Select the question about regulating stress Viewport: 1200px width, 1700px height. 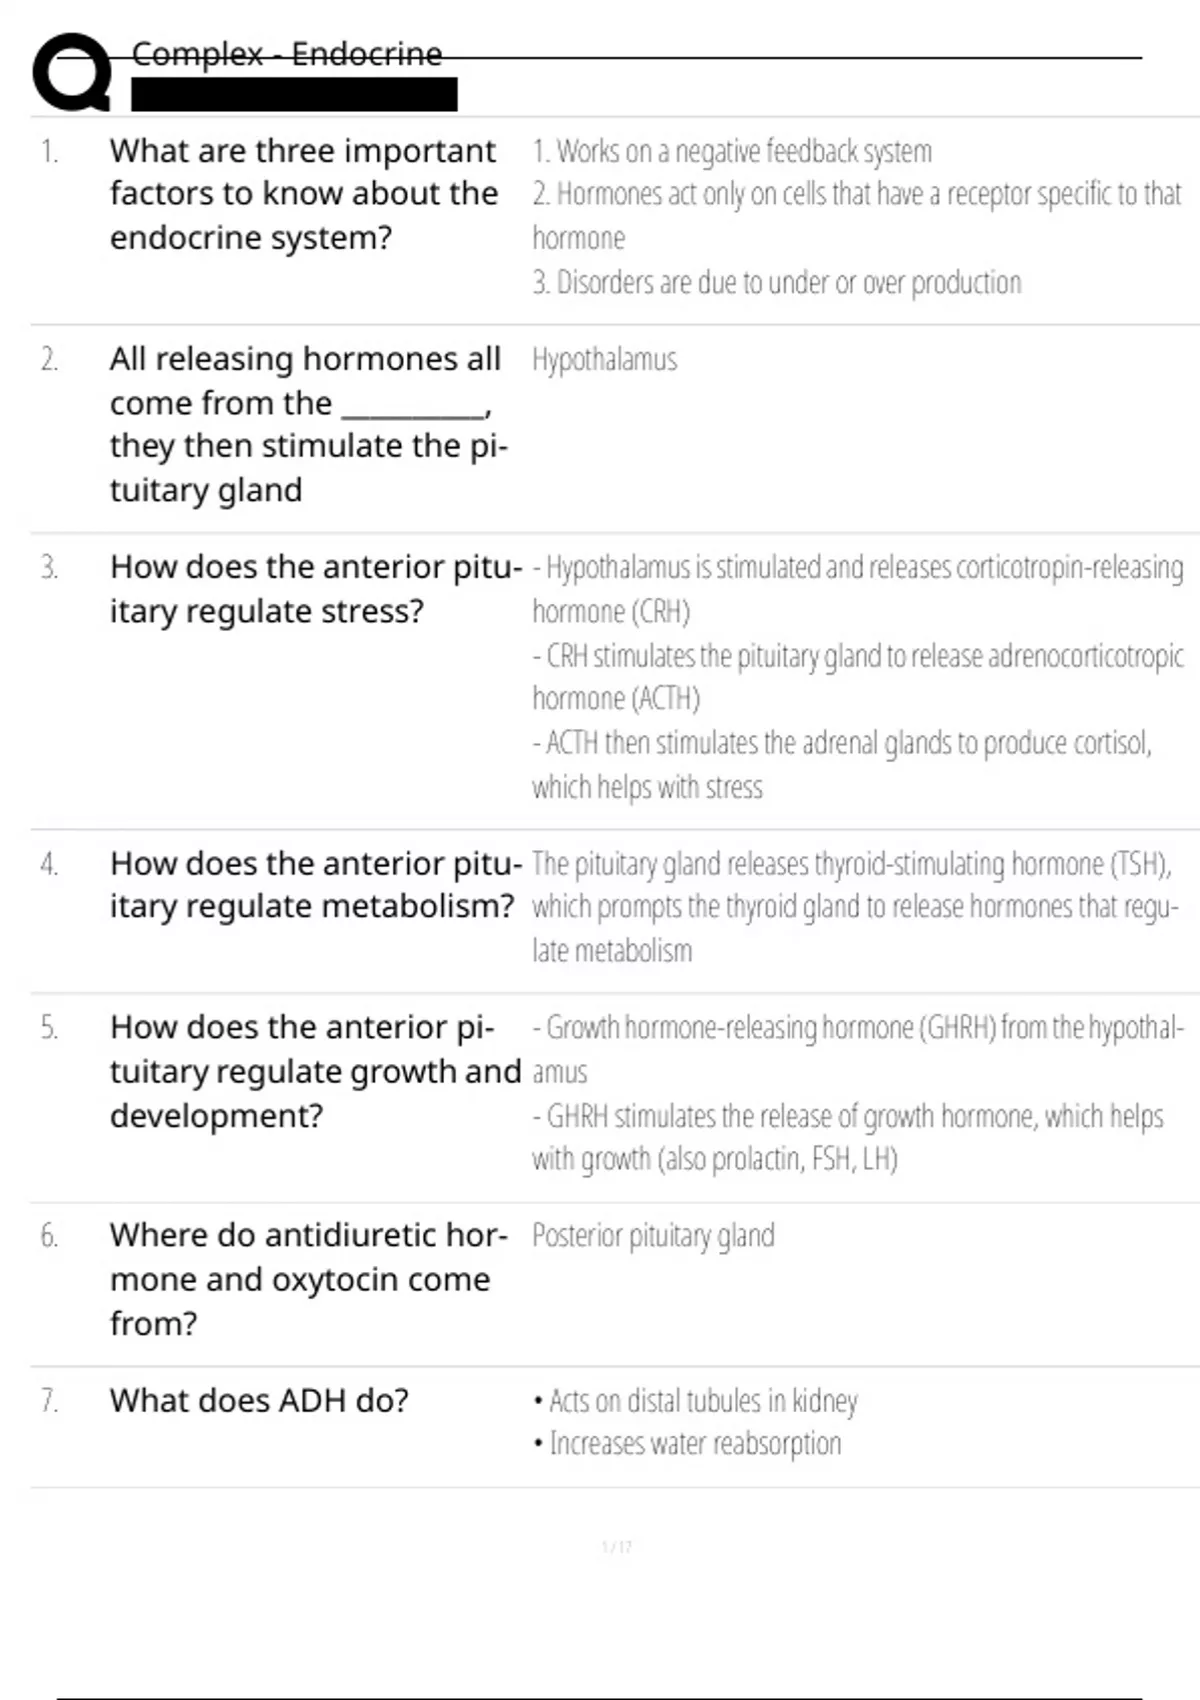(x=316, y=589)
